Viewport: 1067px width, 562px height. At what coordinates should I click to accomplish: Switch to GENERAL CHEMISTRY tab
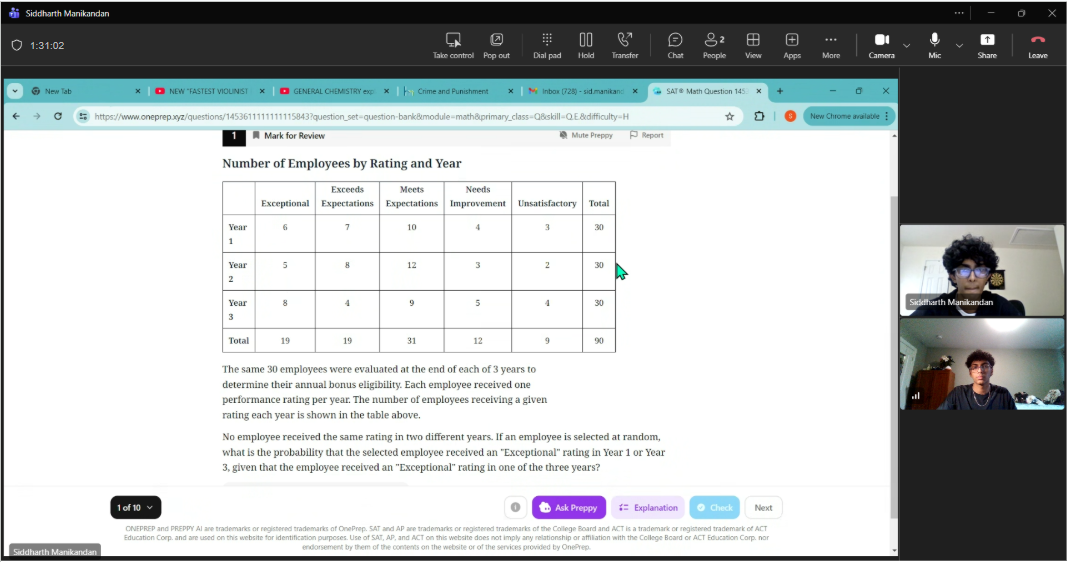[x=335, y=91]
